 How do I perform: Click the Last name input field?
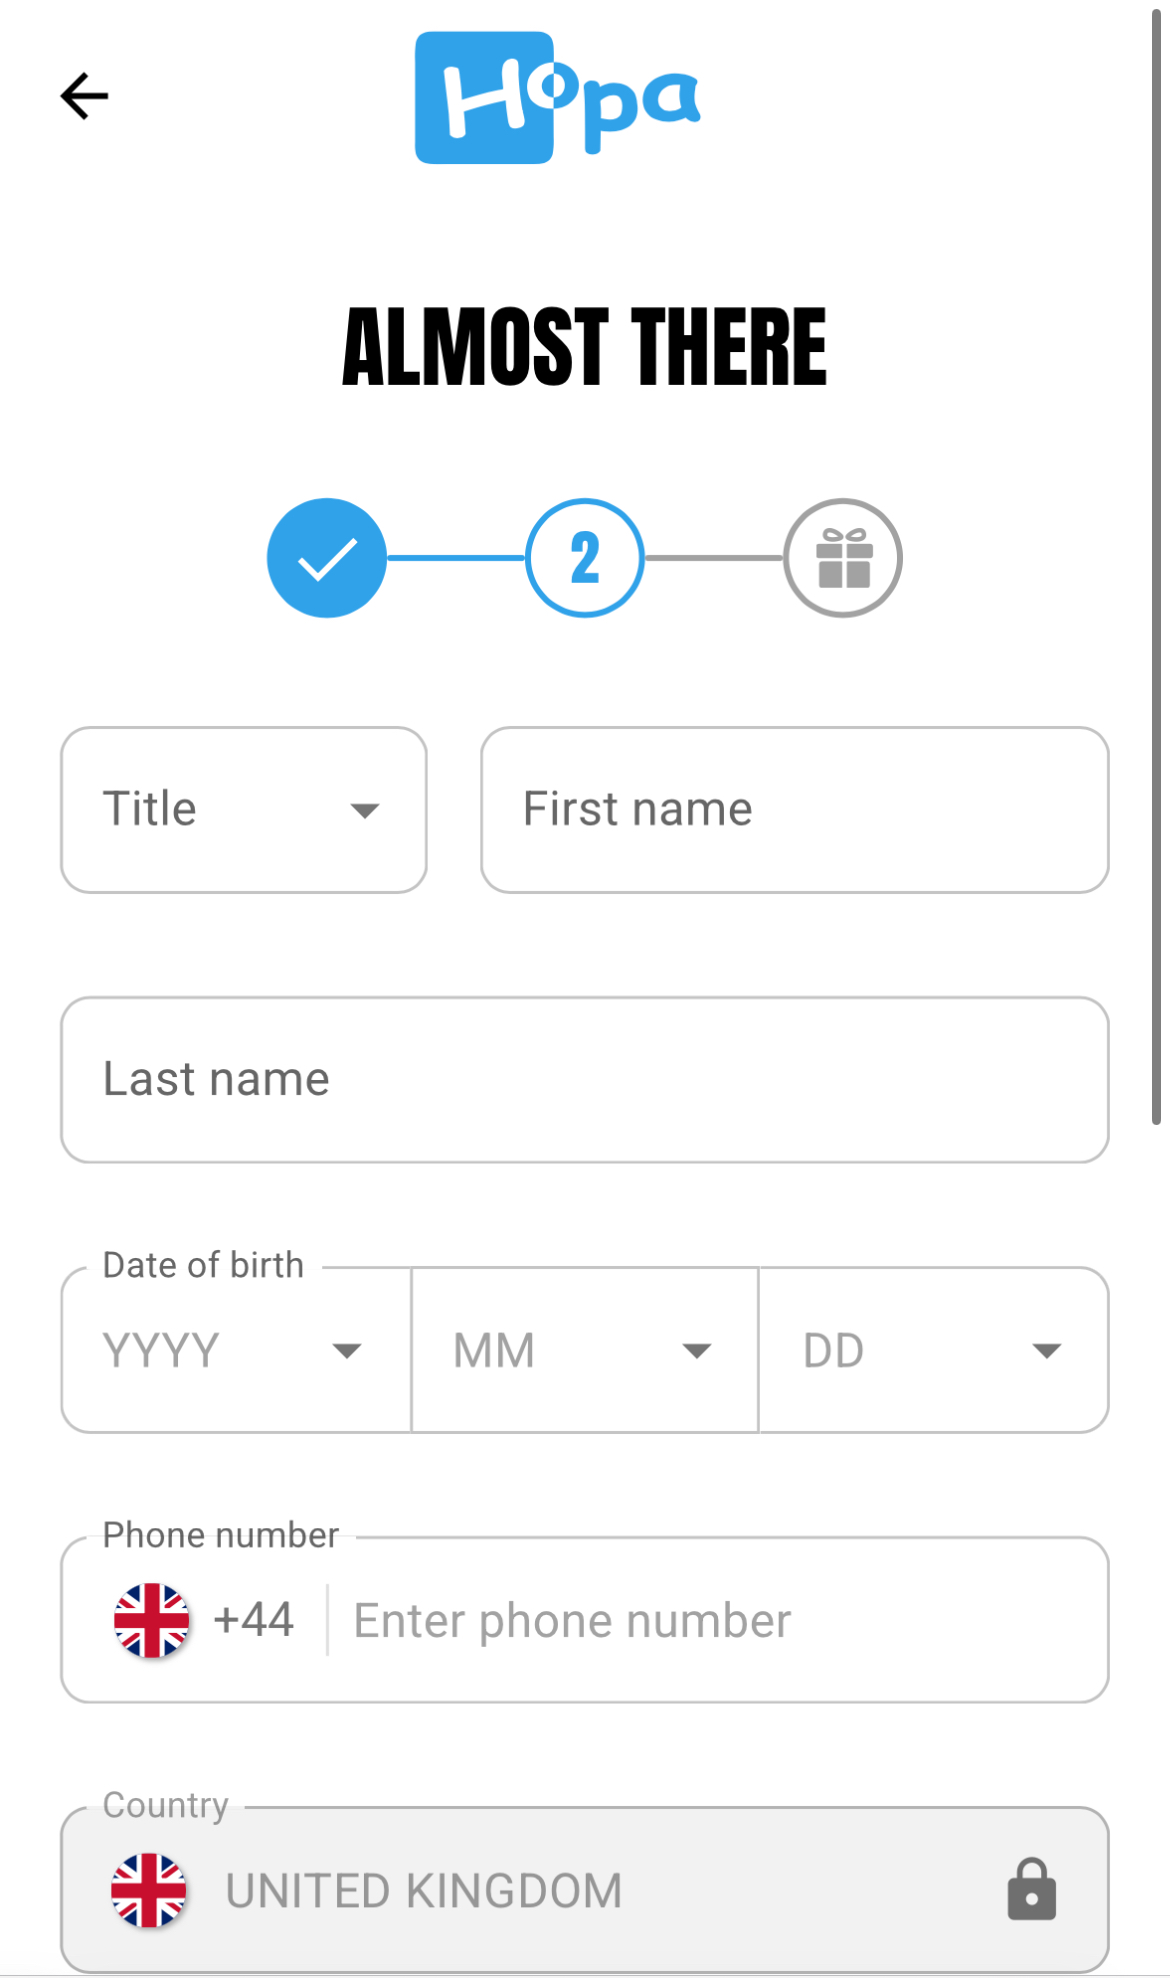click(x=584, y=1078)
